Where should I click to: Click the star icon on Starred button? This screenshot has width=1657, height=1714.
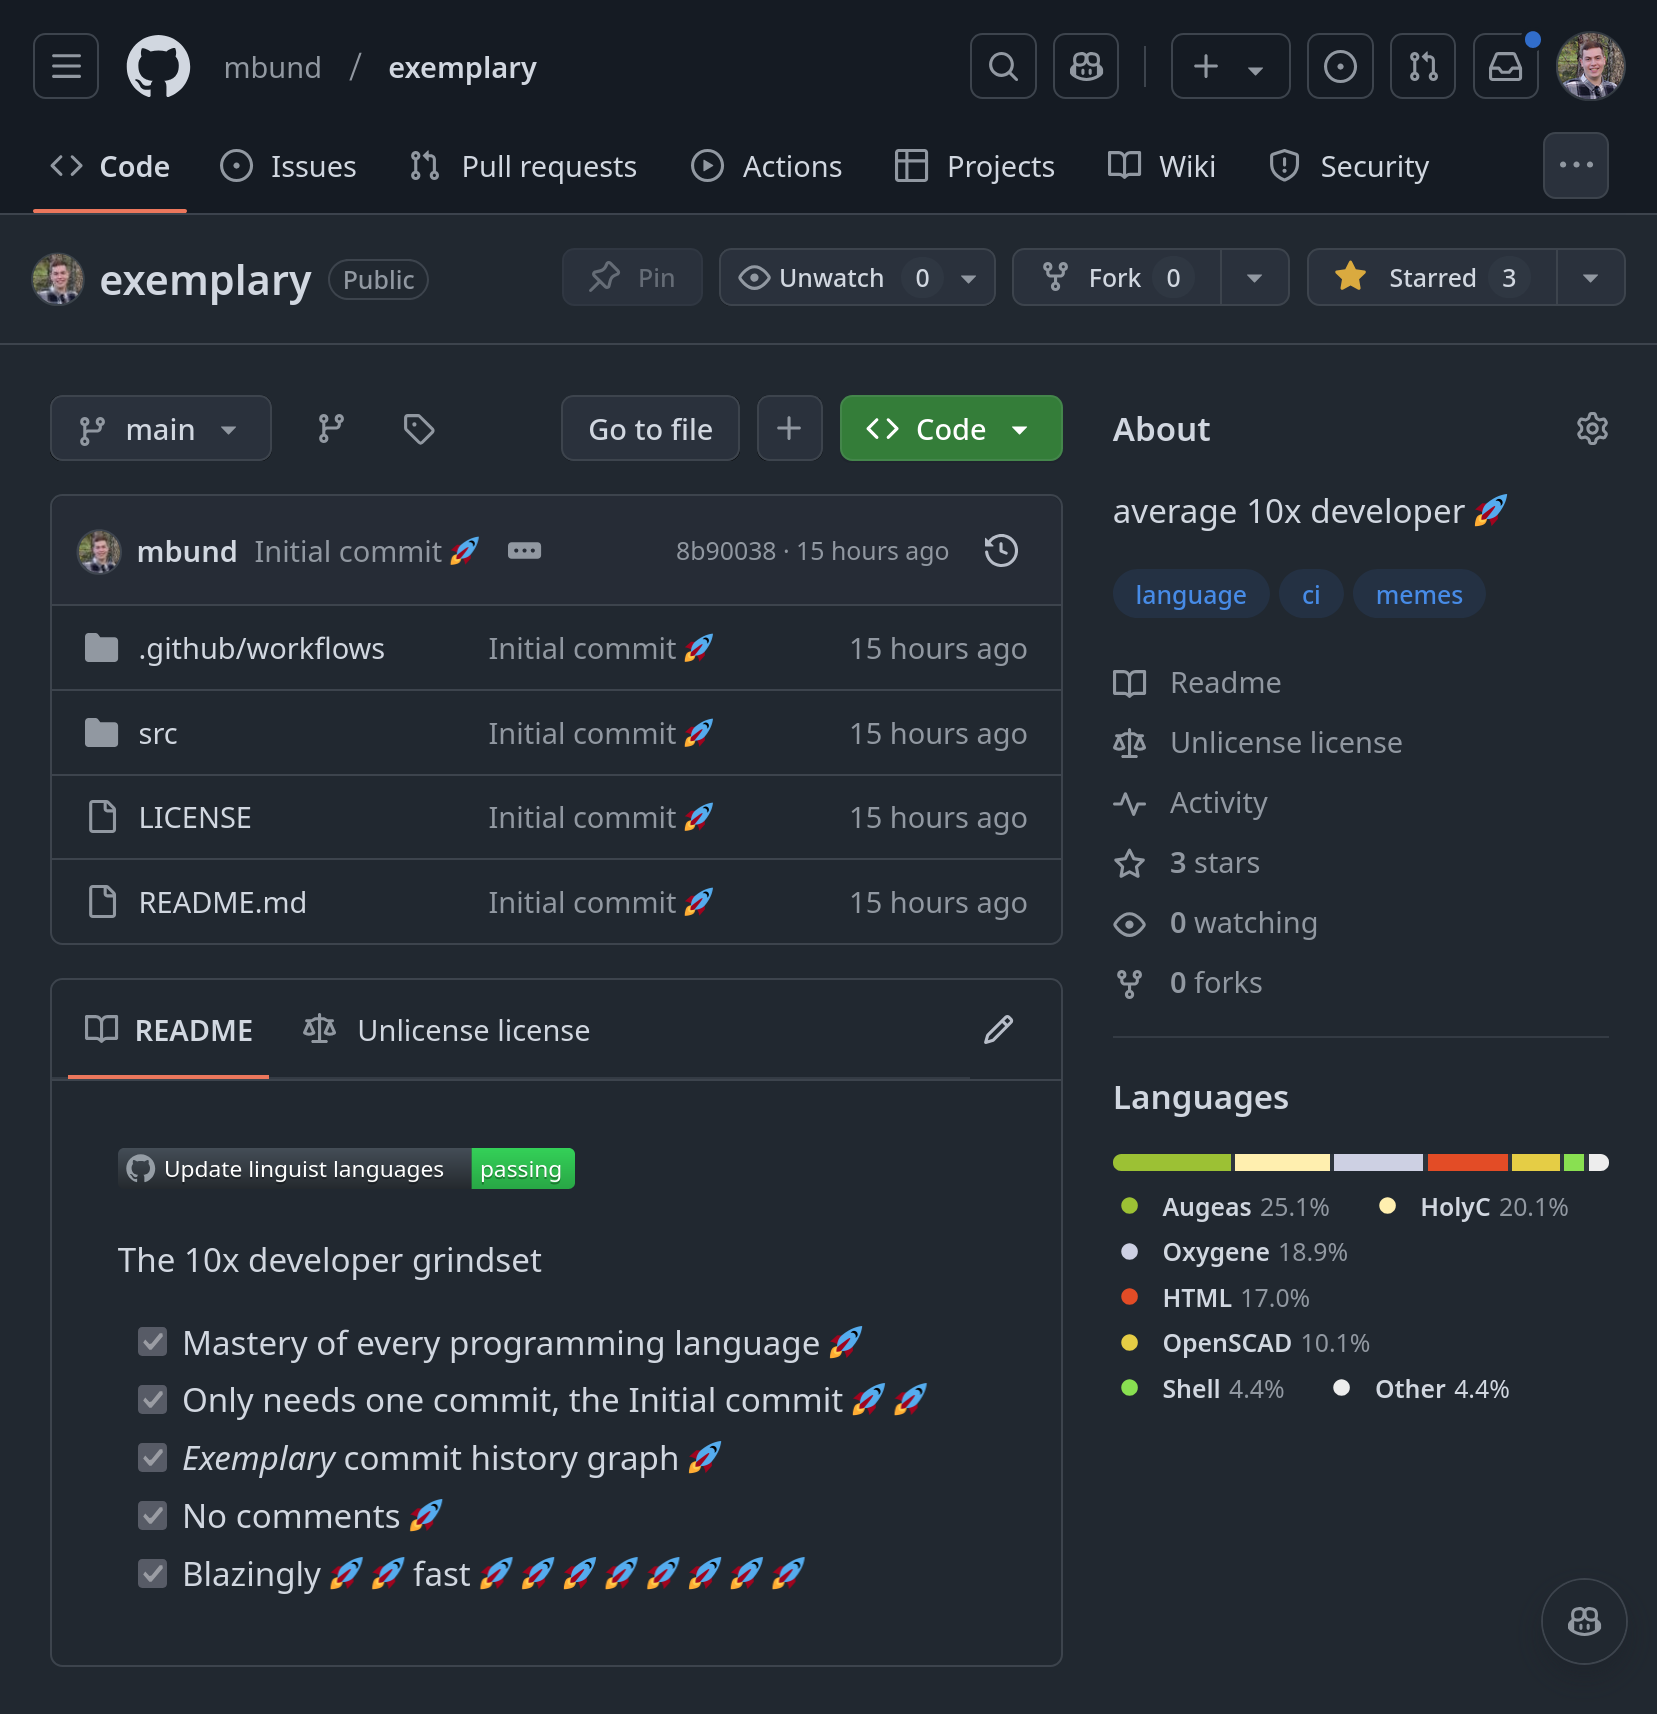click(x=1350, y=277)
